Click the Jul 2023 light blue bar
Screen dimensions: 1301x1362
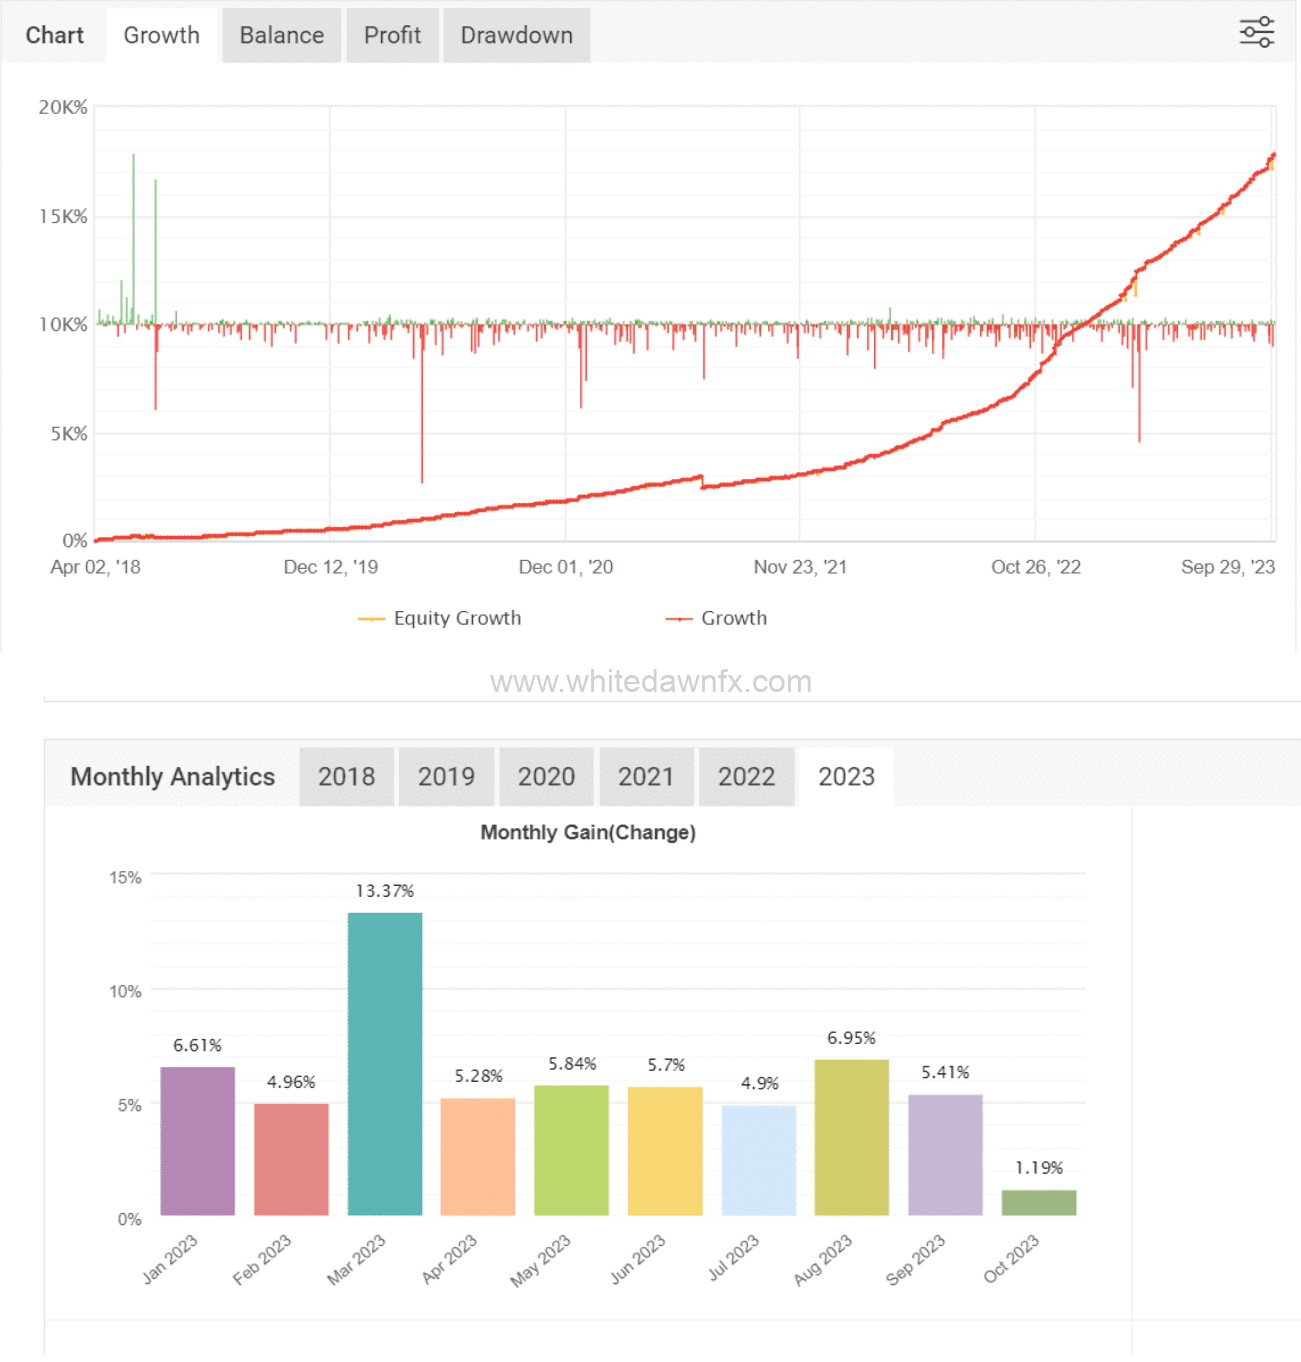[x=758, y=1160]
